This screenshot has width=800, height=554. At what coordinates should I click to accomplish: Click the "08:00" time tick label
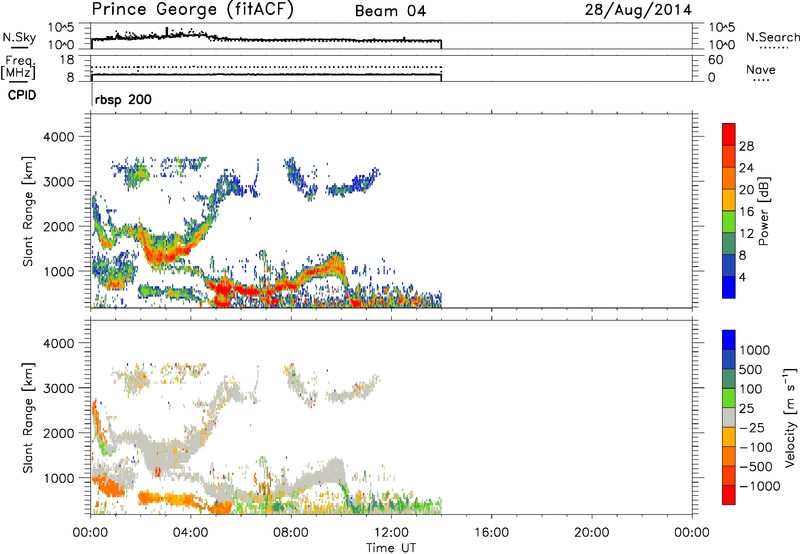tap(291, 533)
